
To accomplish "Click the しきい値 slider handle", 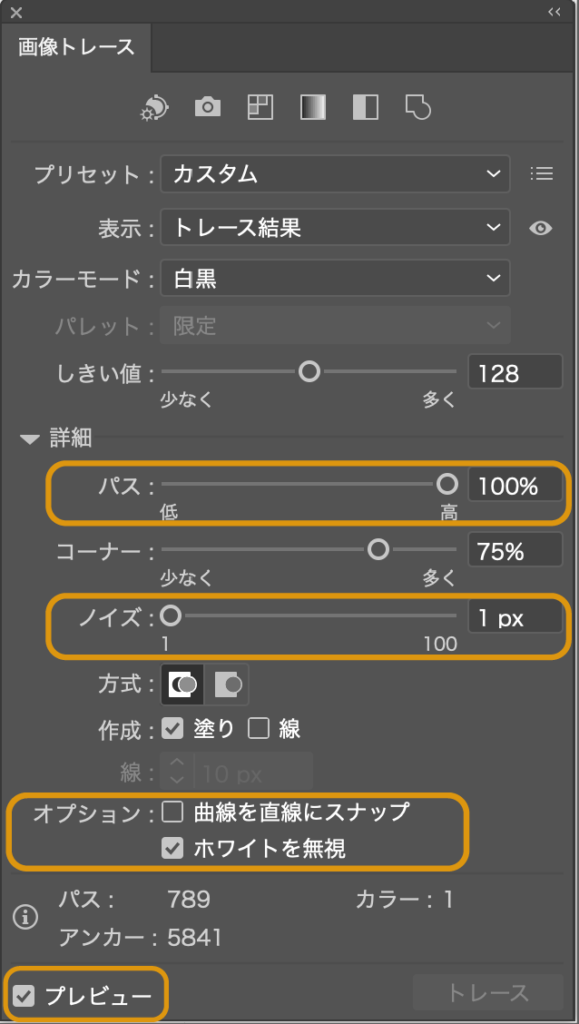I will click(x=309, y=372).
